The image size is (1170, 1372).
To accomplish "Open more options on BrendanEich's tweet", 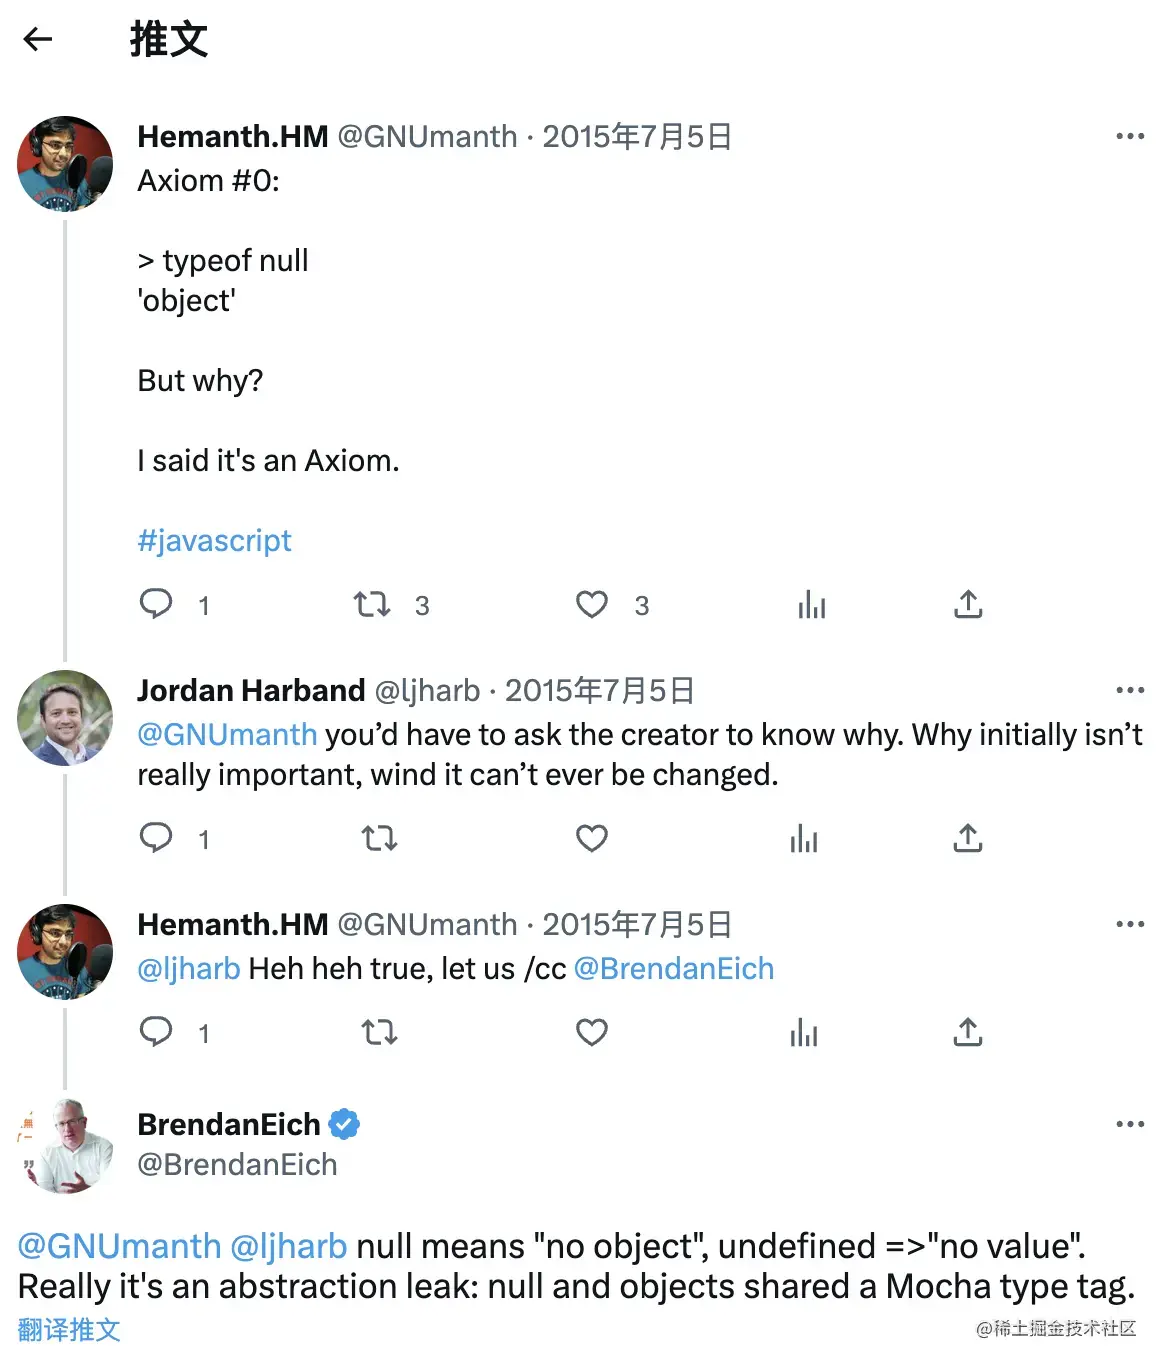I will pos(1130,1124).
